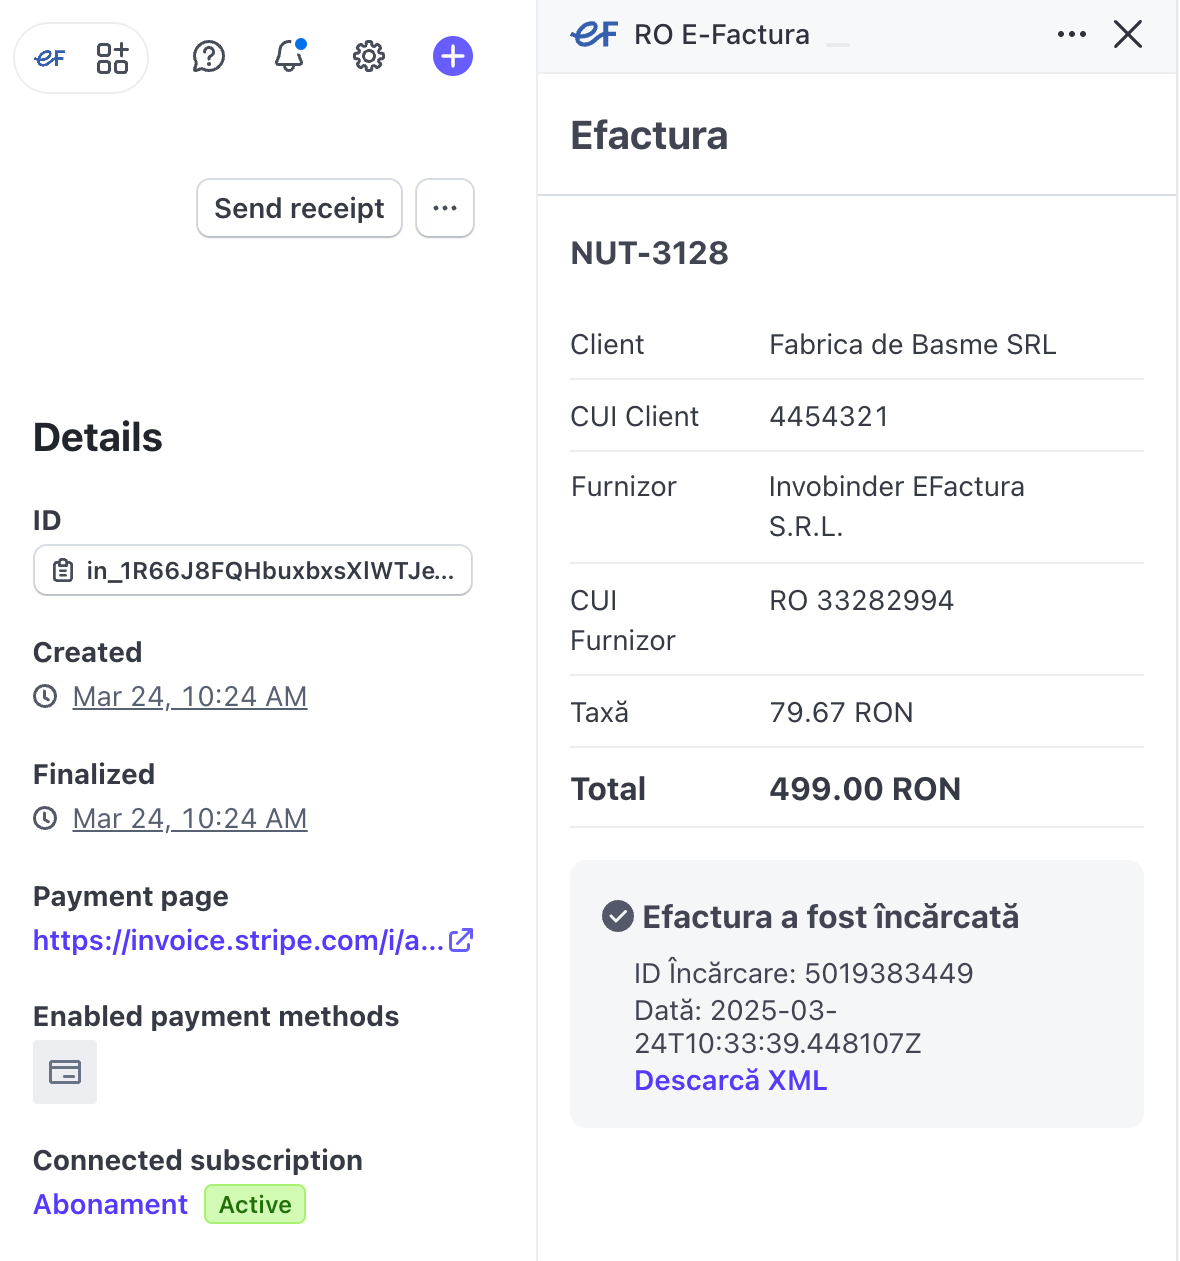Click the Efactura panel heading
1180x1261 pixels.
click(650, 135)
